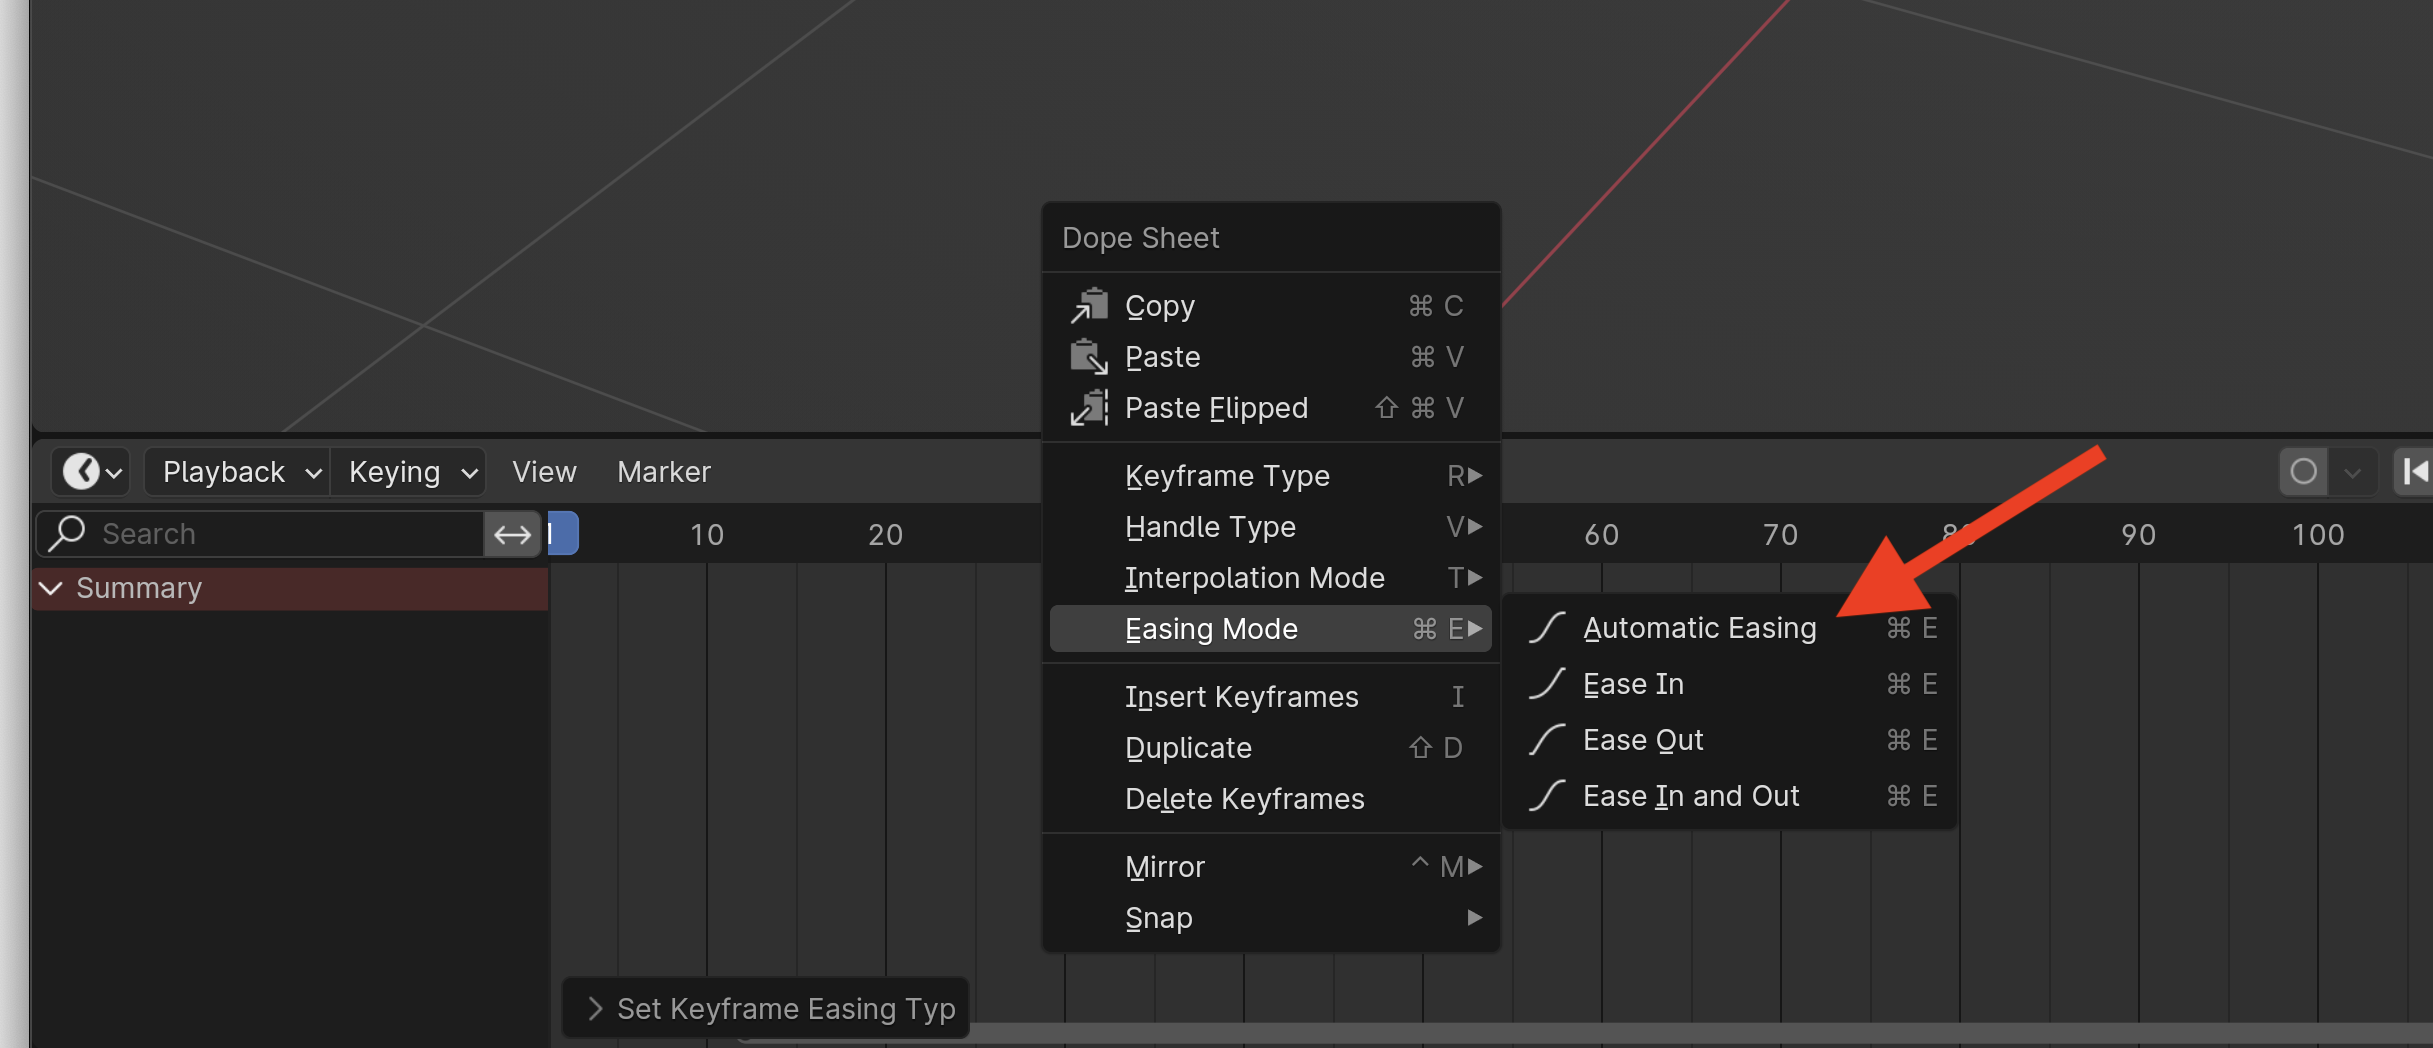Click frame 100 on the timeline ruler
The width and height of the screenshot is (2433, 1048).
tap(2318, 535)
